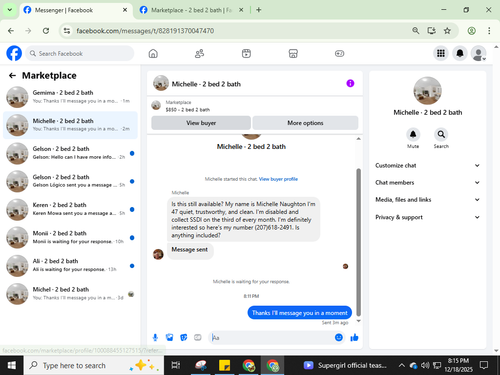Click the Type here to search taskbar box

[x=94, y=365]
